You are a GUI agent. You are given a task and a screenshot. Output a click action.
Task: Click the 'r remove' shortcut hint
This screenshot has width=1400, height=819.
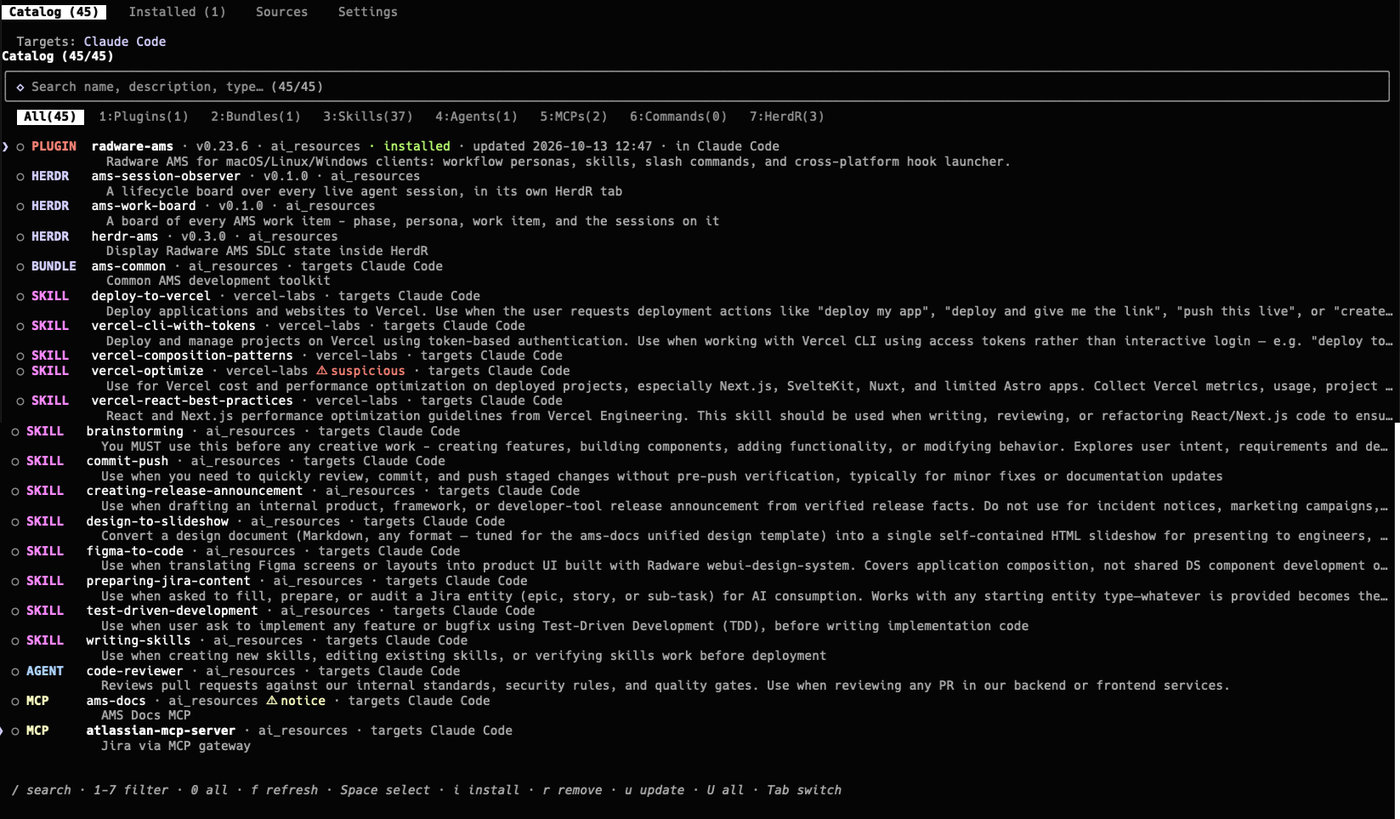[573, 790]
